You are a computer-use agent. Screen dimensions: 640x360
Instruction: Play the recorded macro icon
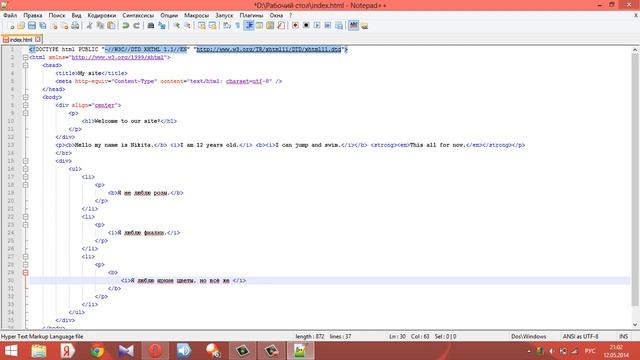317,26
